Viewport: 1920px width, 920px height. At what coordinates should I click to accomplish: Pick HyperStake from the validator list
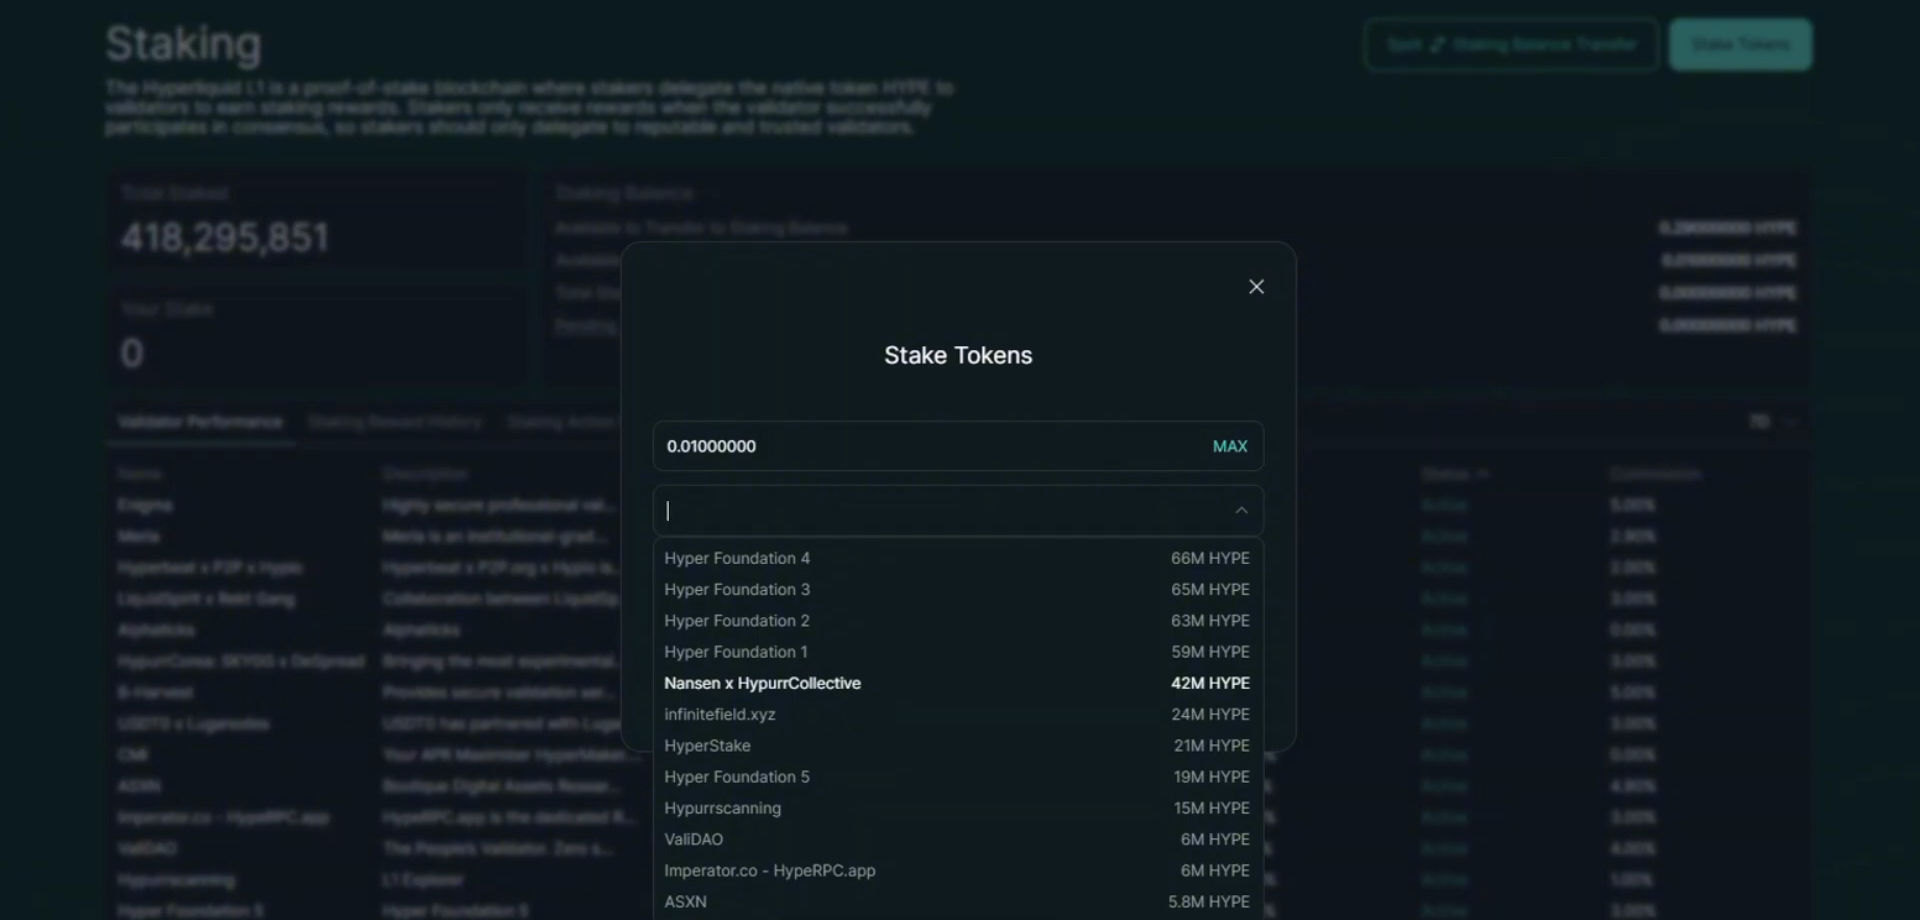click(x=707, y=745)
